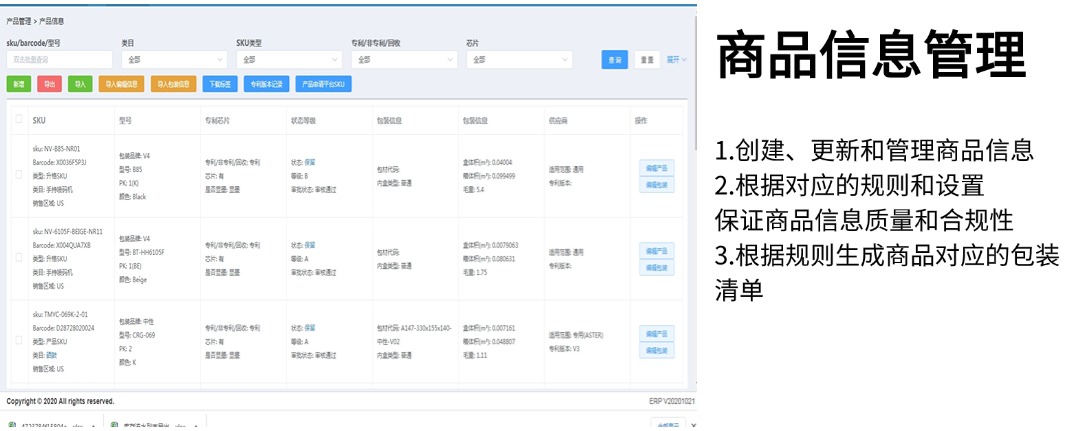Open the 专利/非专利/回收 dropdown

(x=404, y=60)
